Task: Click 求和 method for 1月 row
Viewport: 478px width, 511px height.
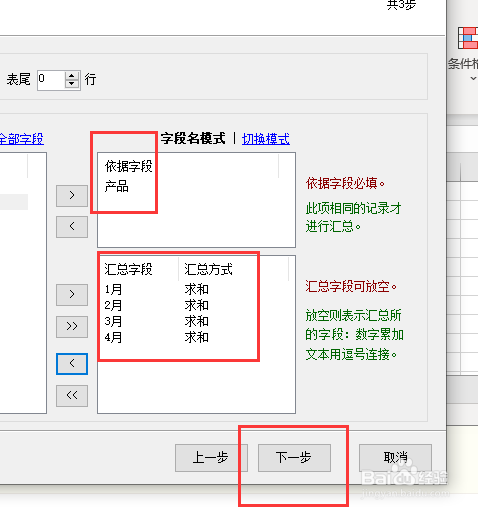Action: [197, 289]
